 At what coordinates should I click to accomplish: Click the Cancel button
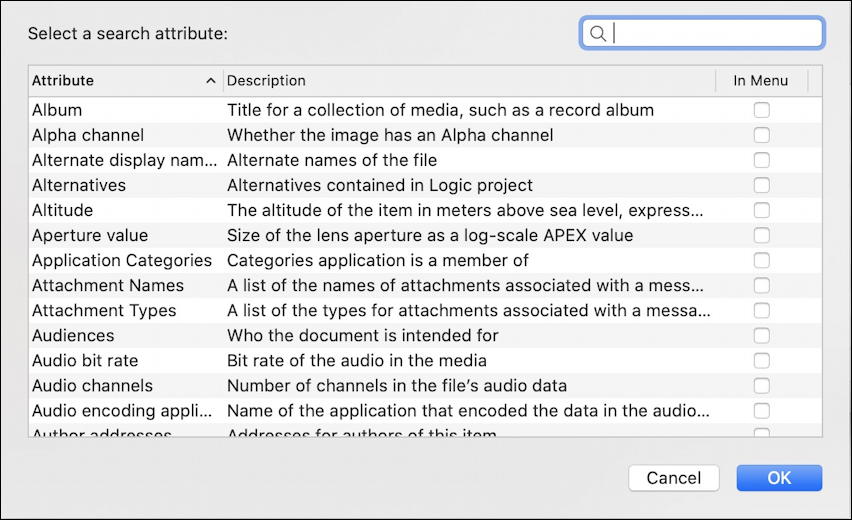point(674,478)
